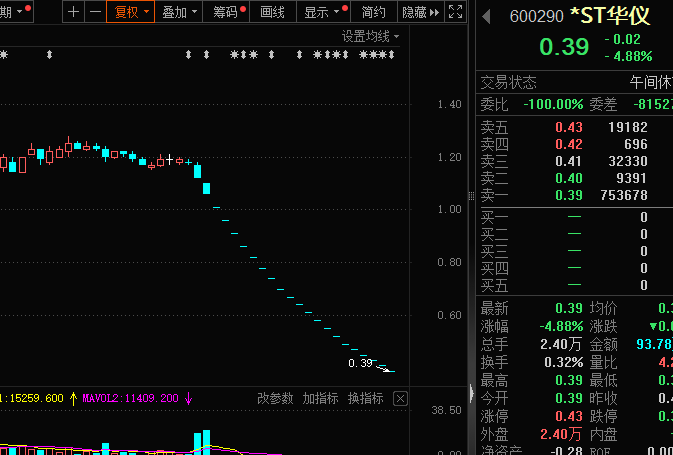Click the plus zoom-in chart icon
Viewport: 673px width, 455px height.
click(74, 12)
